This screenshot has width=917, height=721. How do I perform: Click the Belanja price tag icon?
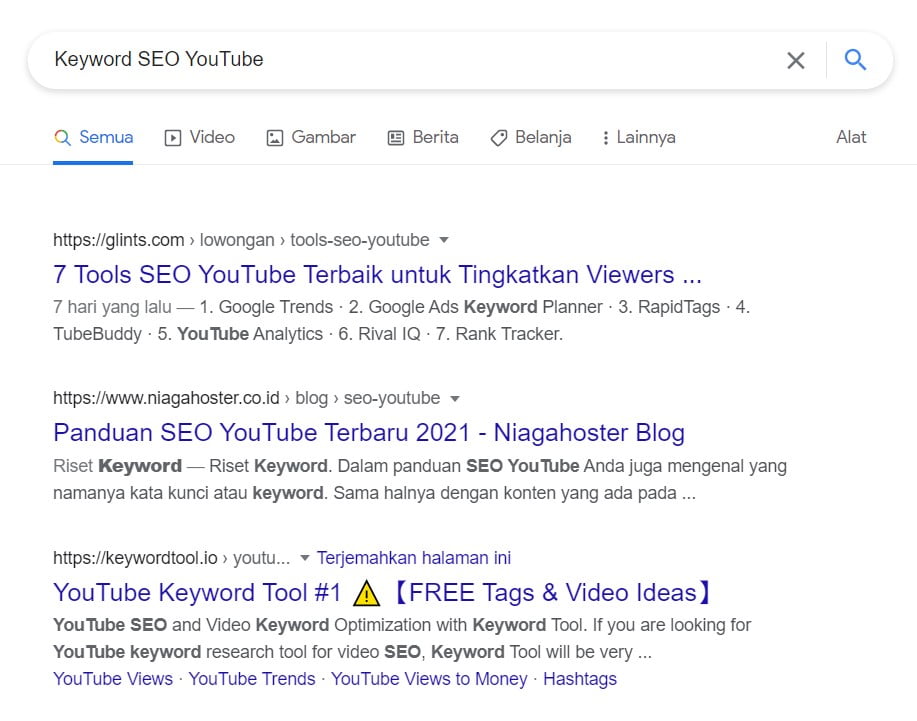click(499, 138)
